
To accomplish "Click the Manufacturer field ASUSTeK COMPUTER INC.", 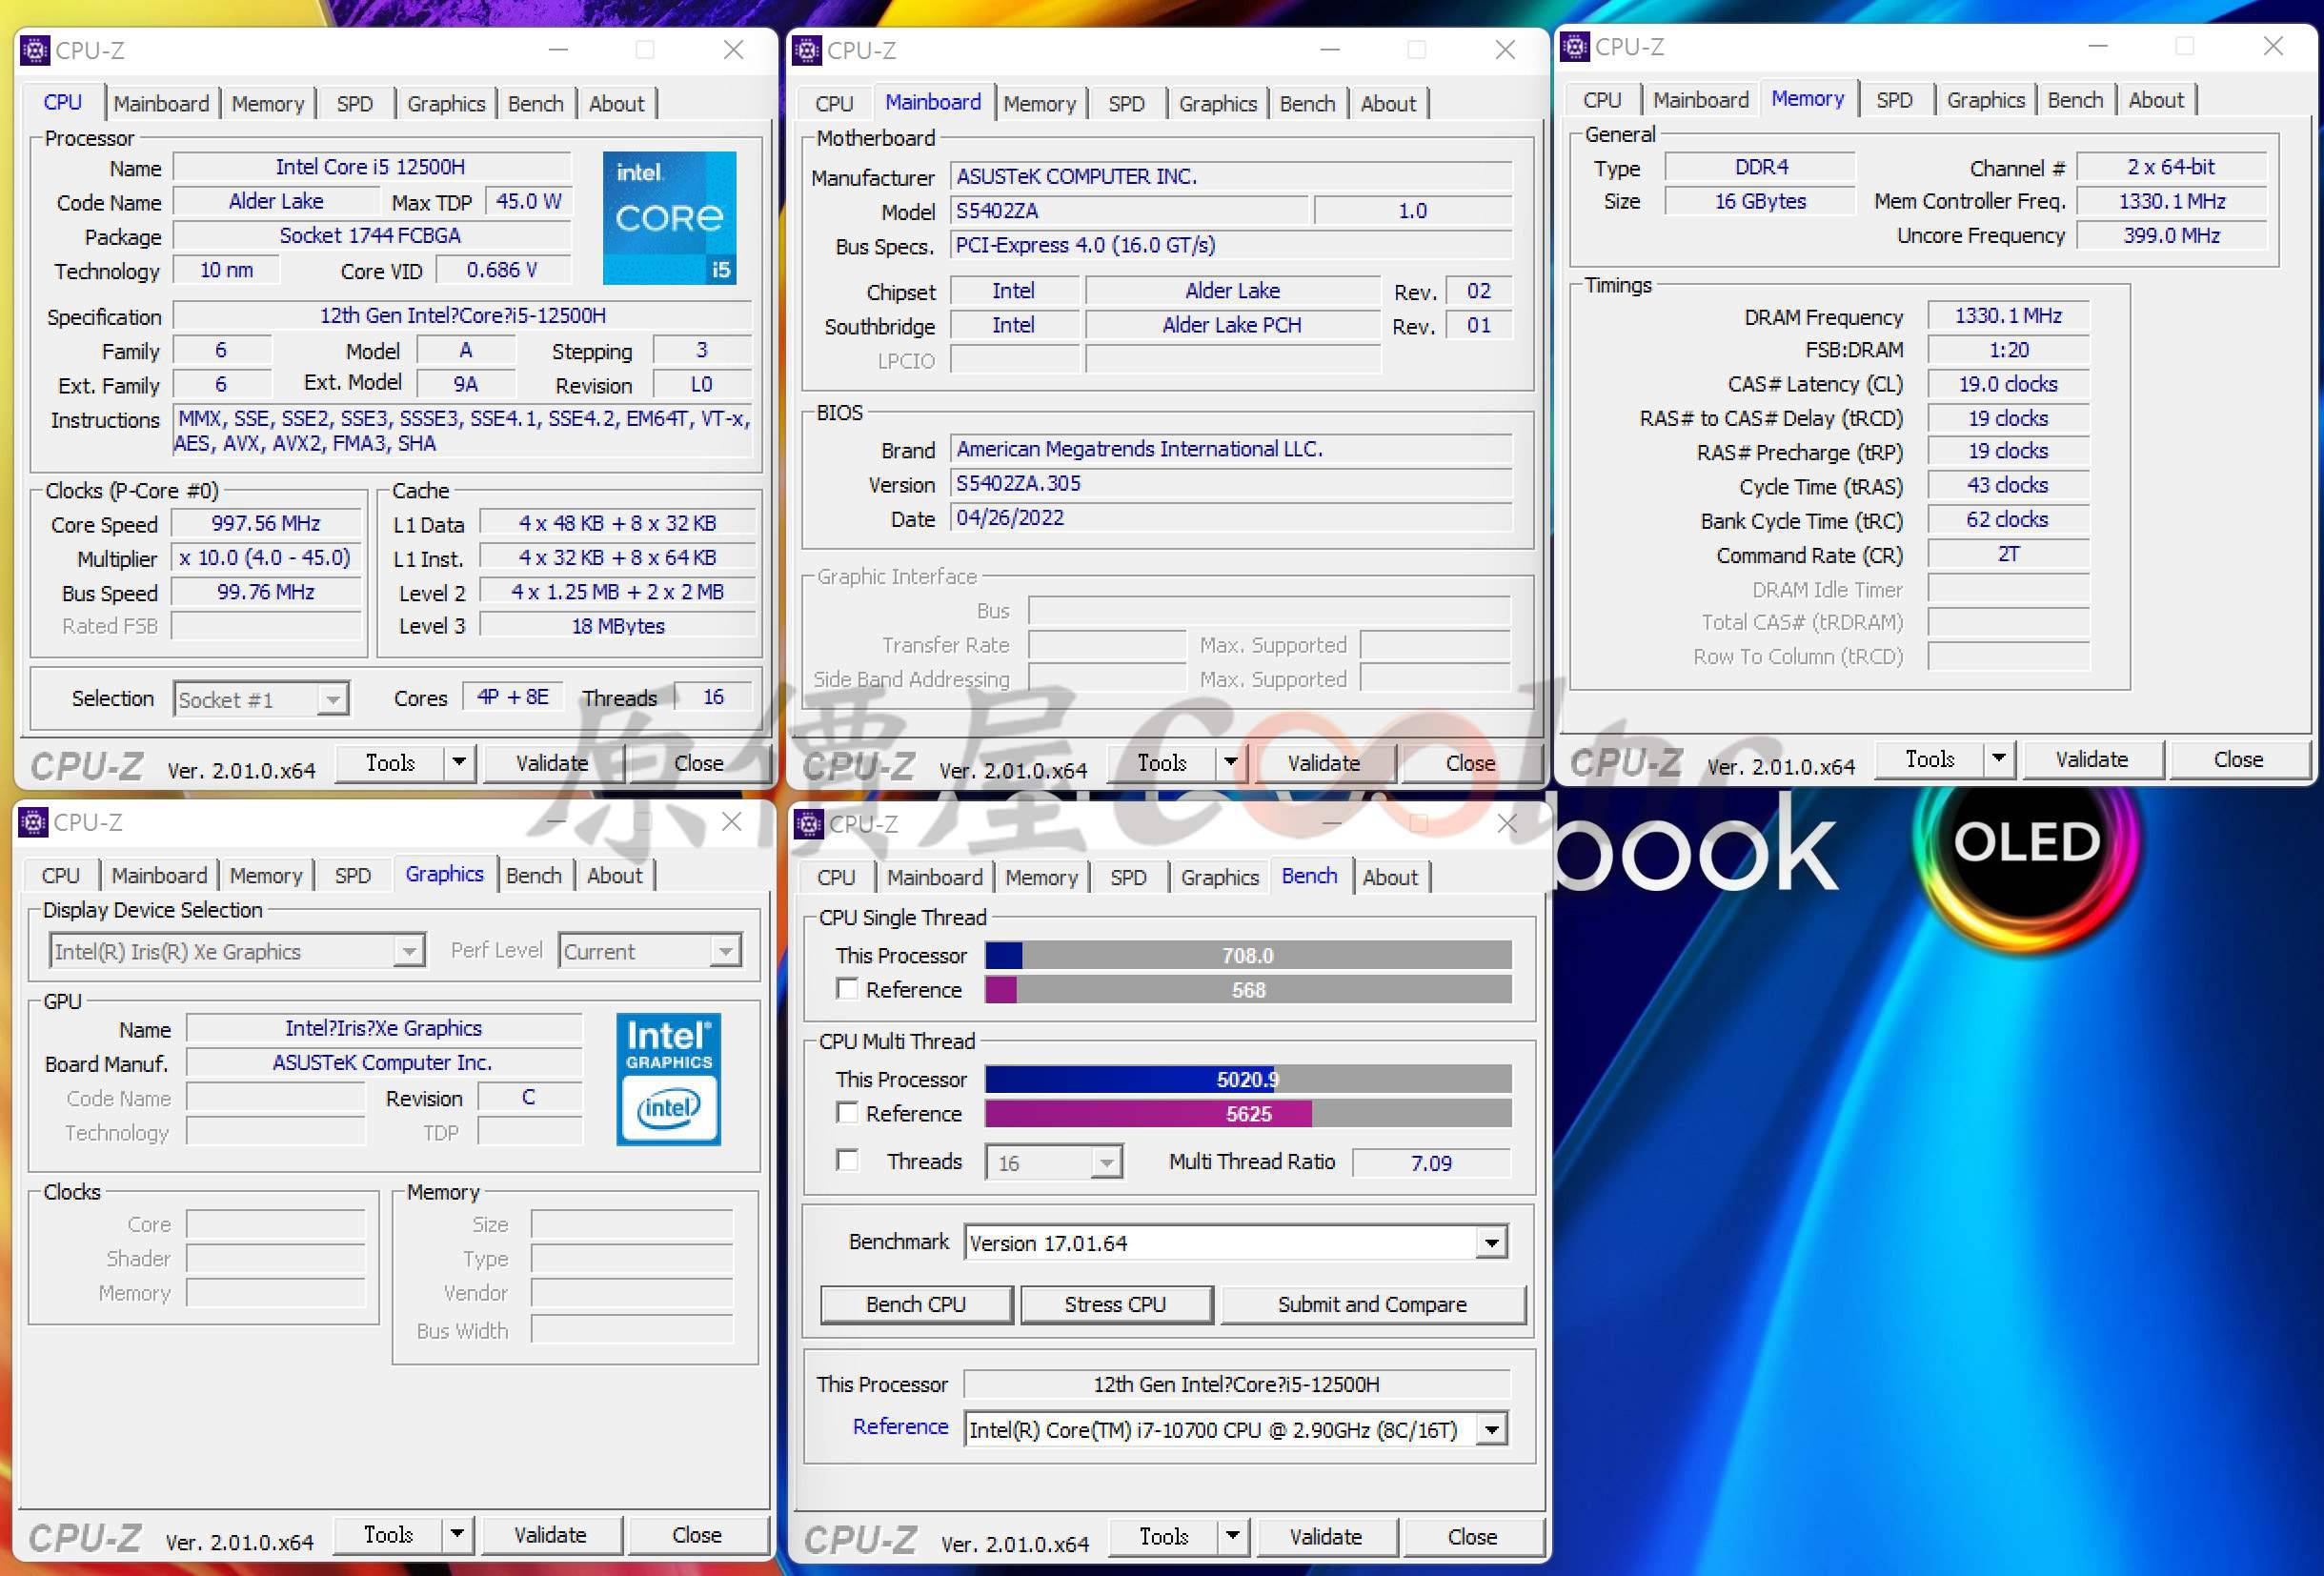I will 1231,177.
